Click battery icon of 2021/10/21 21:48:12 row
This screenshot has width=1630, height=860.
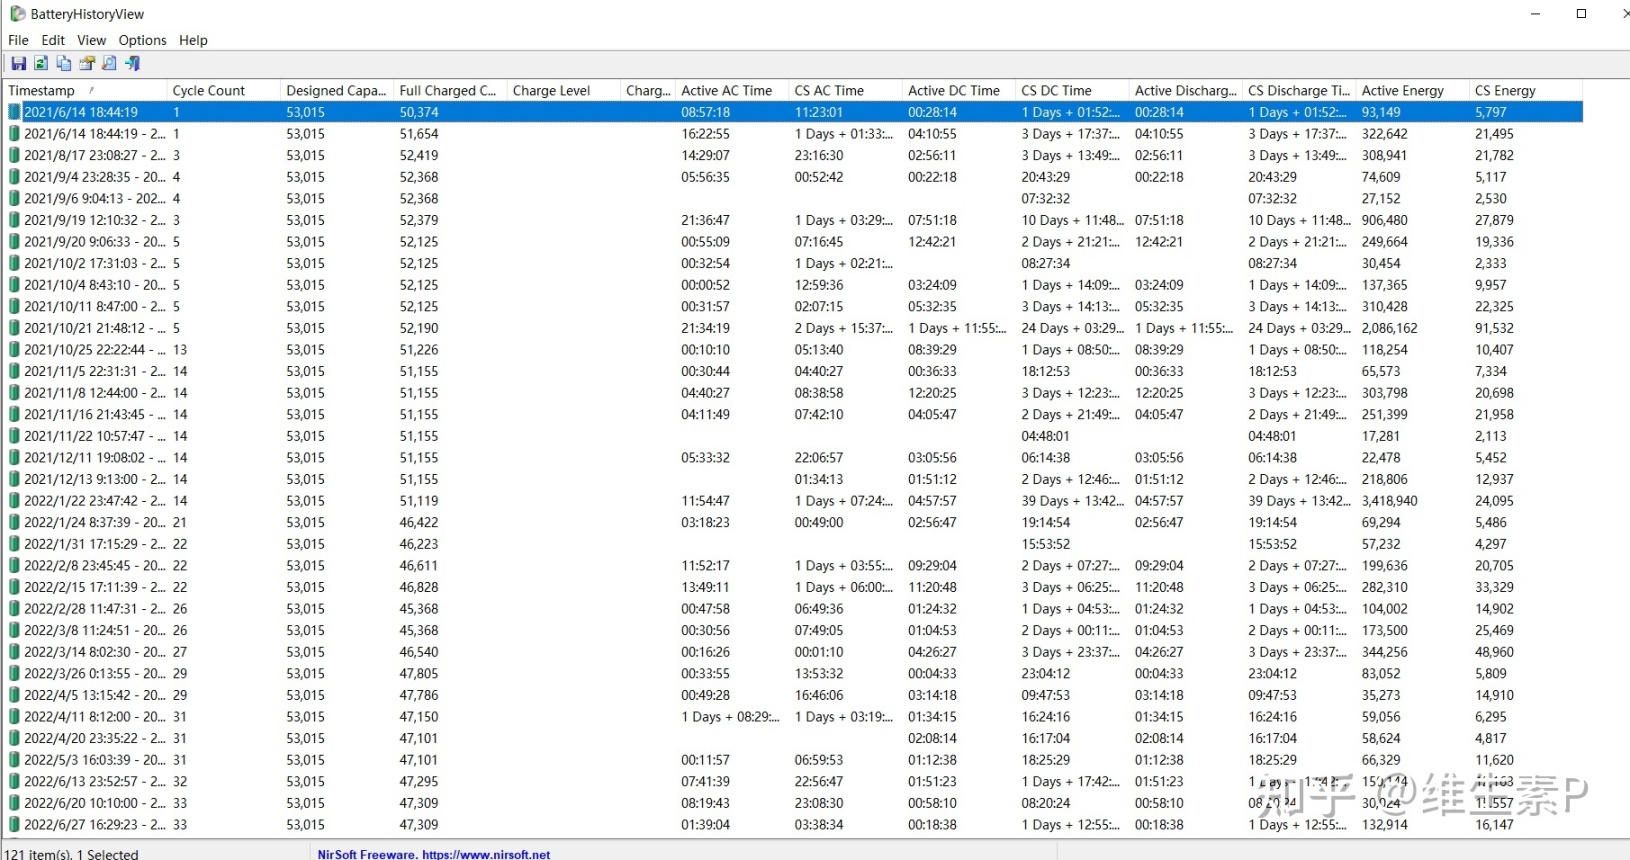tap(14, 328)
